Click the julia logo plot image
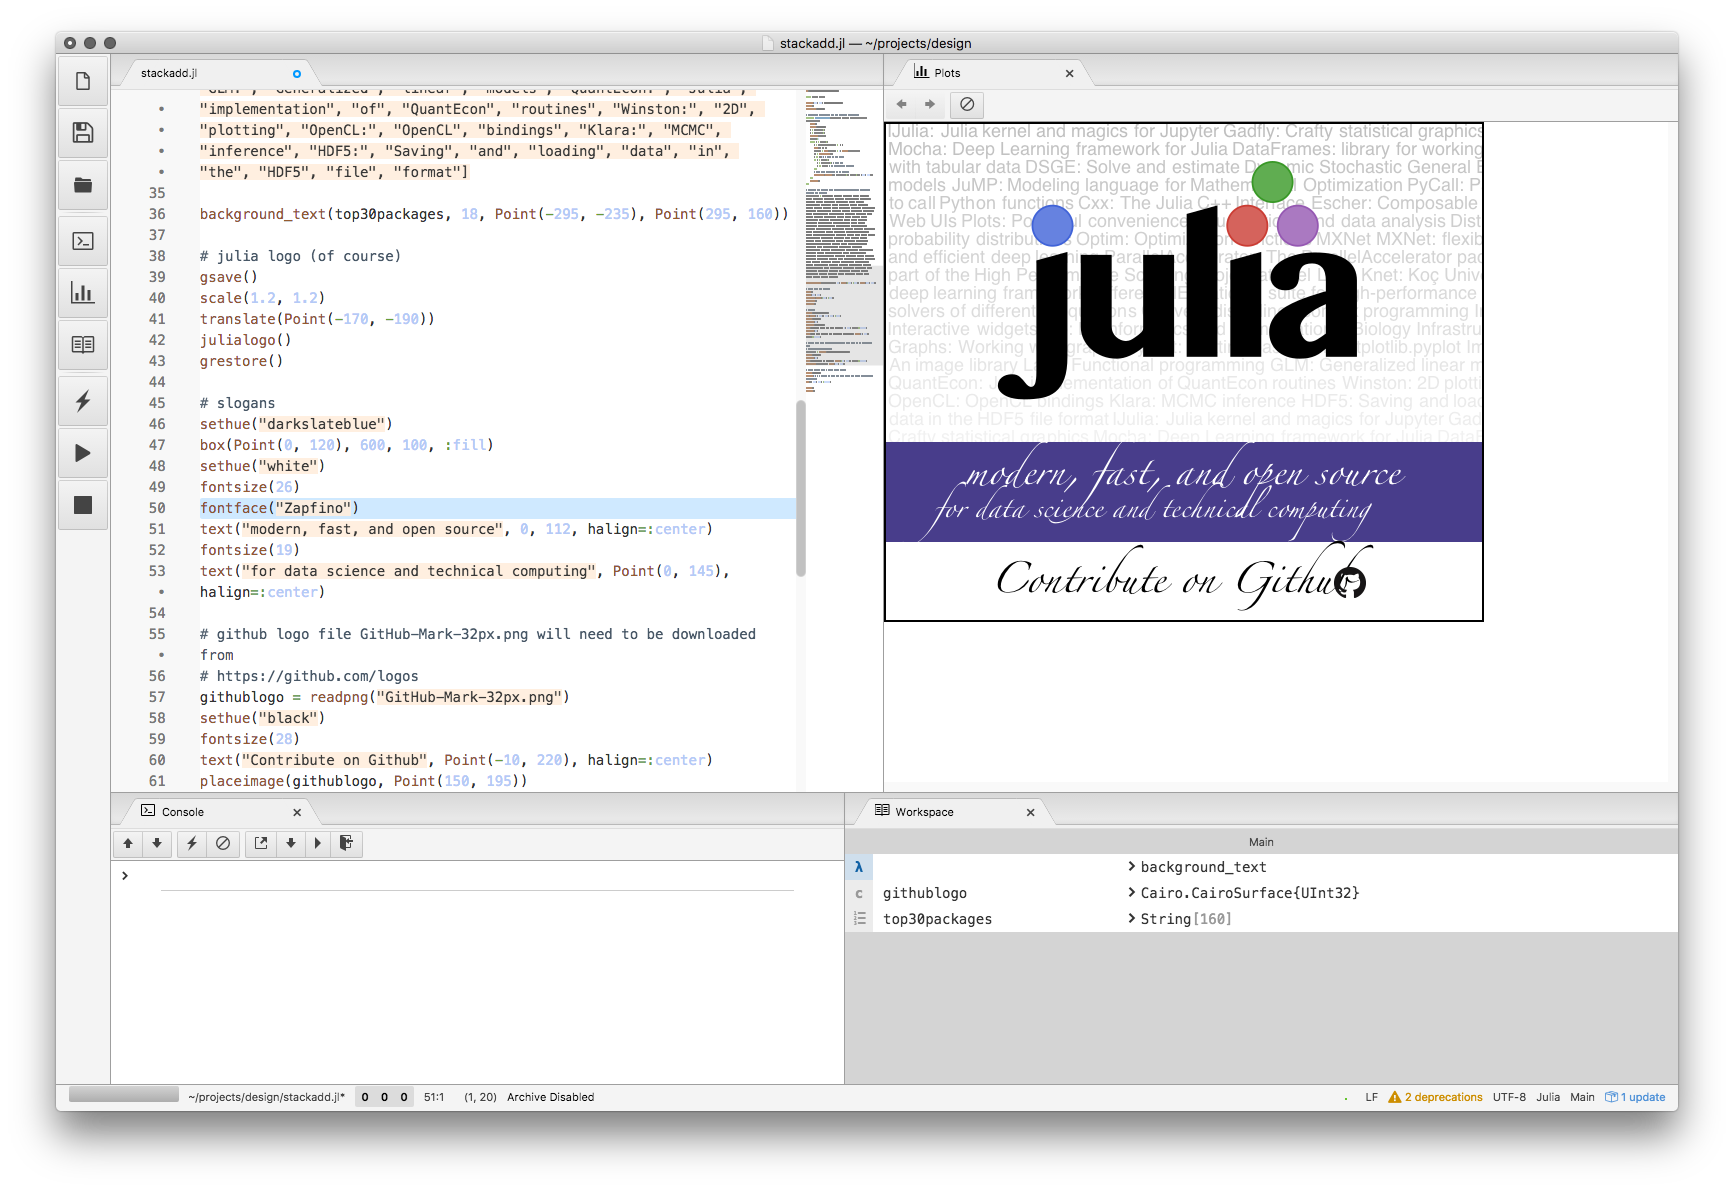 click(1184, 372)
